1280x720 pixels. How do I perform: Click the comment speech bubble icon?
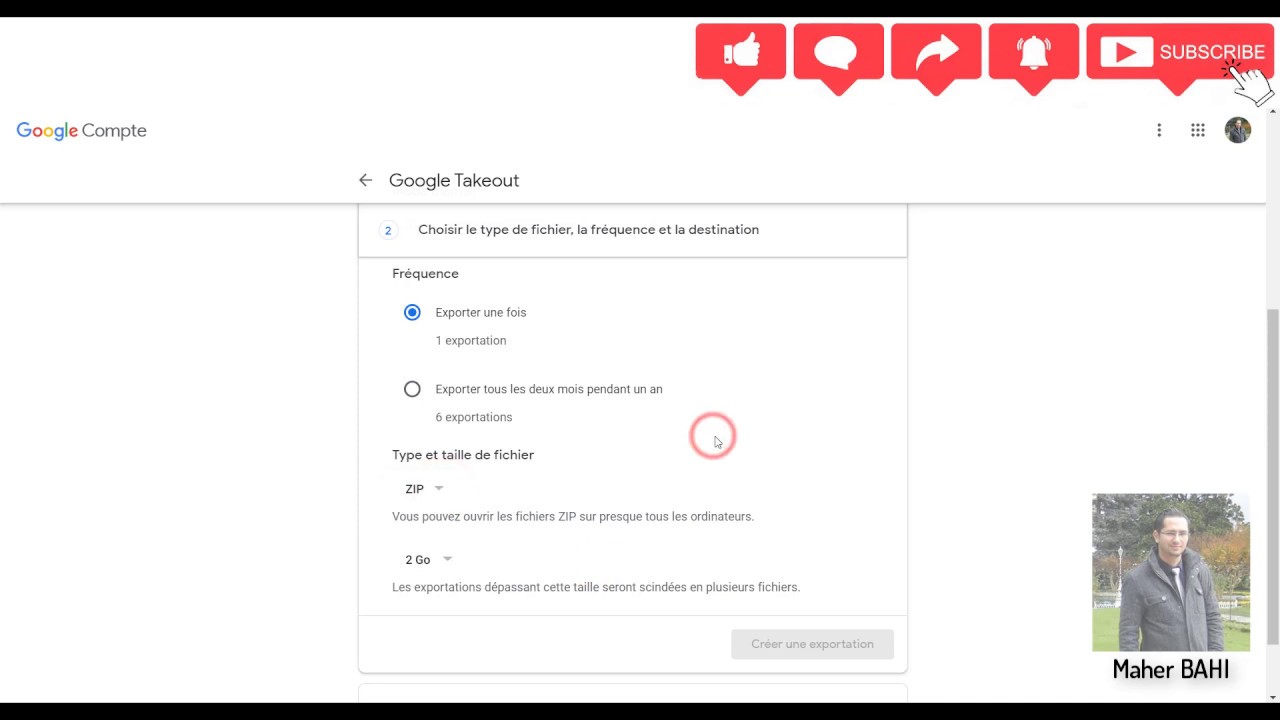838,52
